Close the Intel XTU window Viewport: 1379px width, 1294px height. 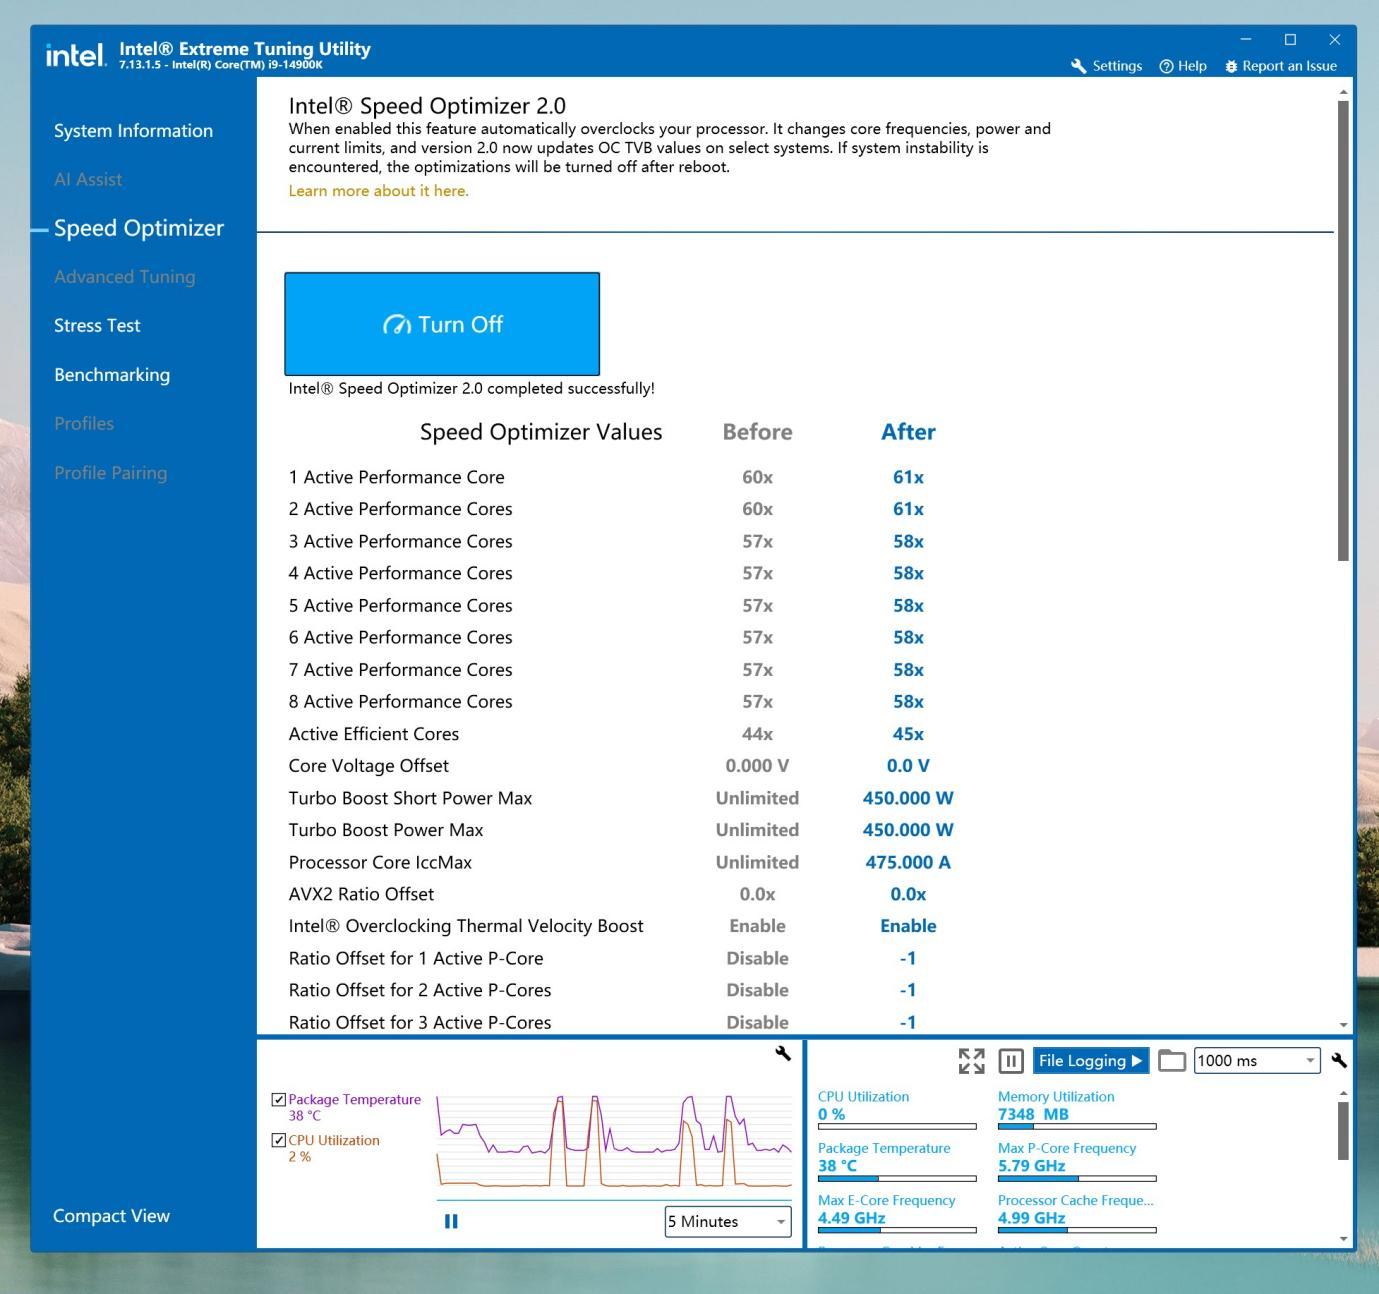(x=1334, y=39)
